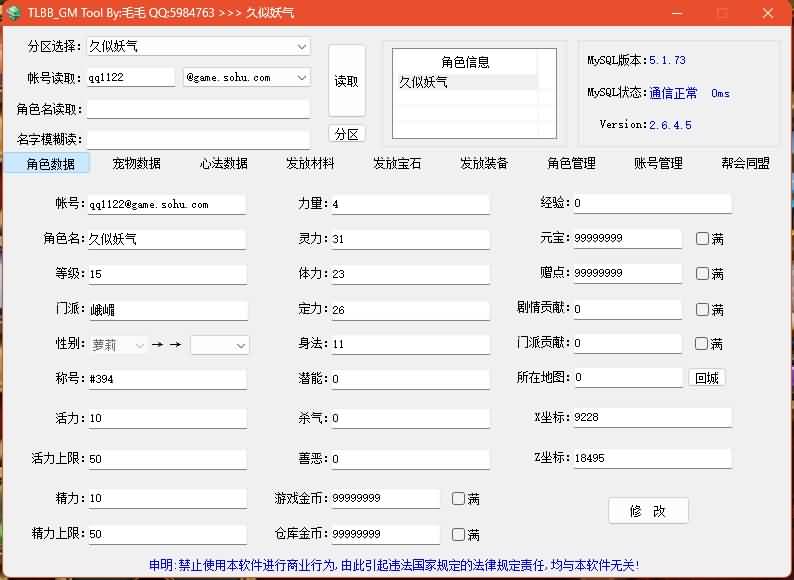Click the 精力上限 field
This screenshot has height=580, width=794.
coord(168,534)
